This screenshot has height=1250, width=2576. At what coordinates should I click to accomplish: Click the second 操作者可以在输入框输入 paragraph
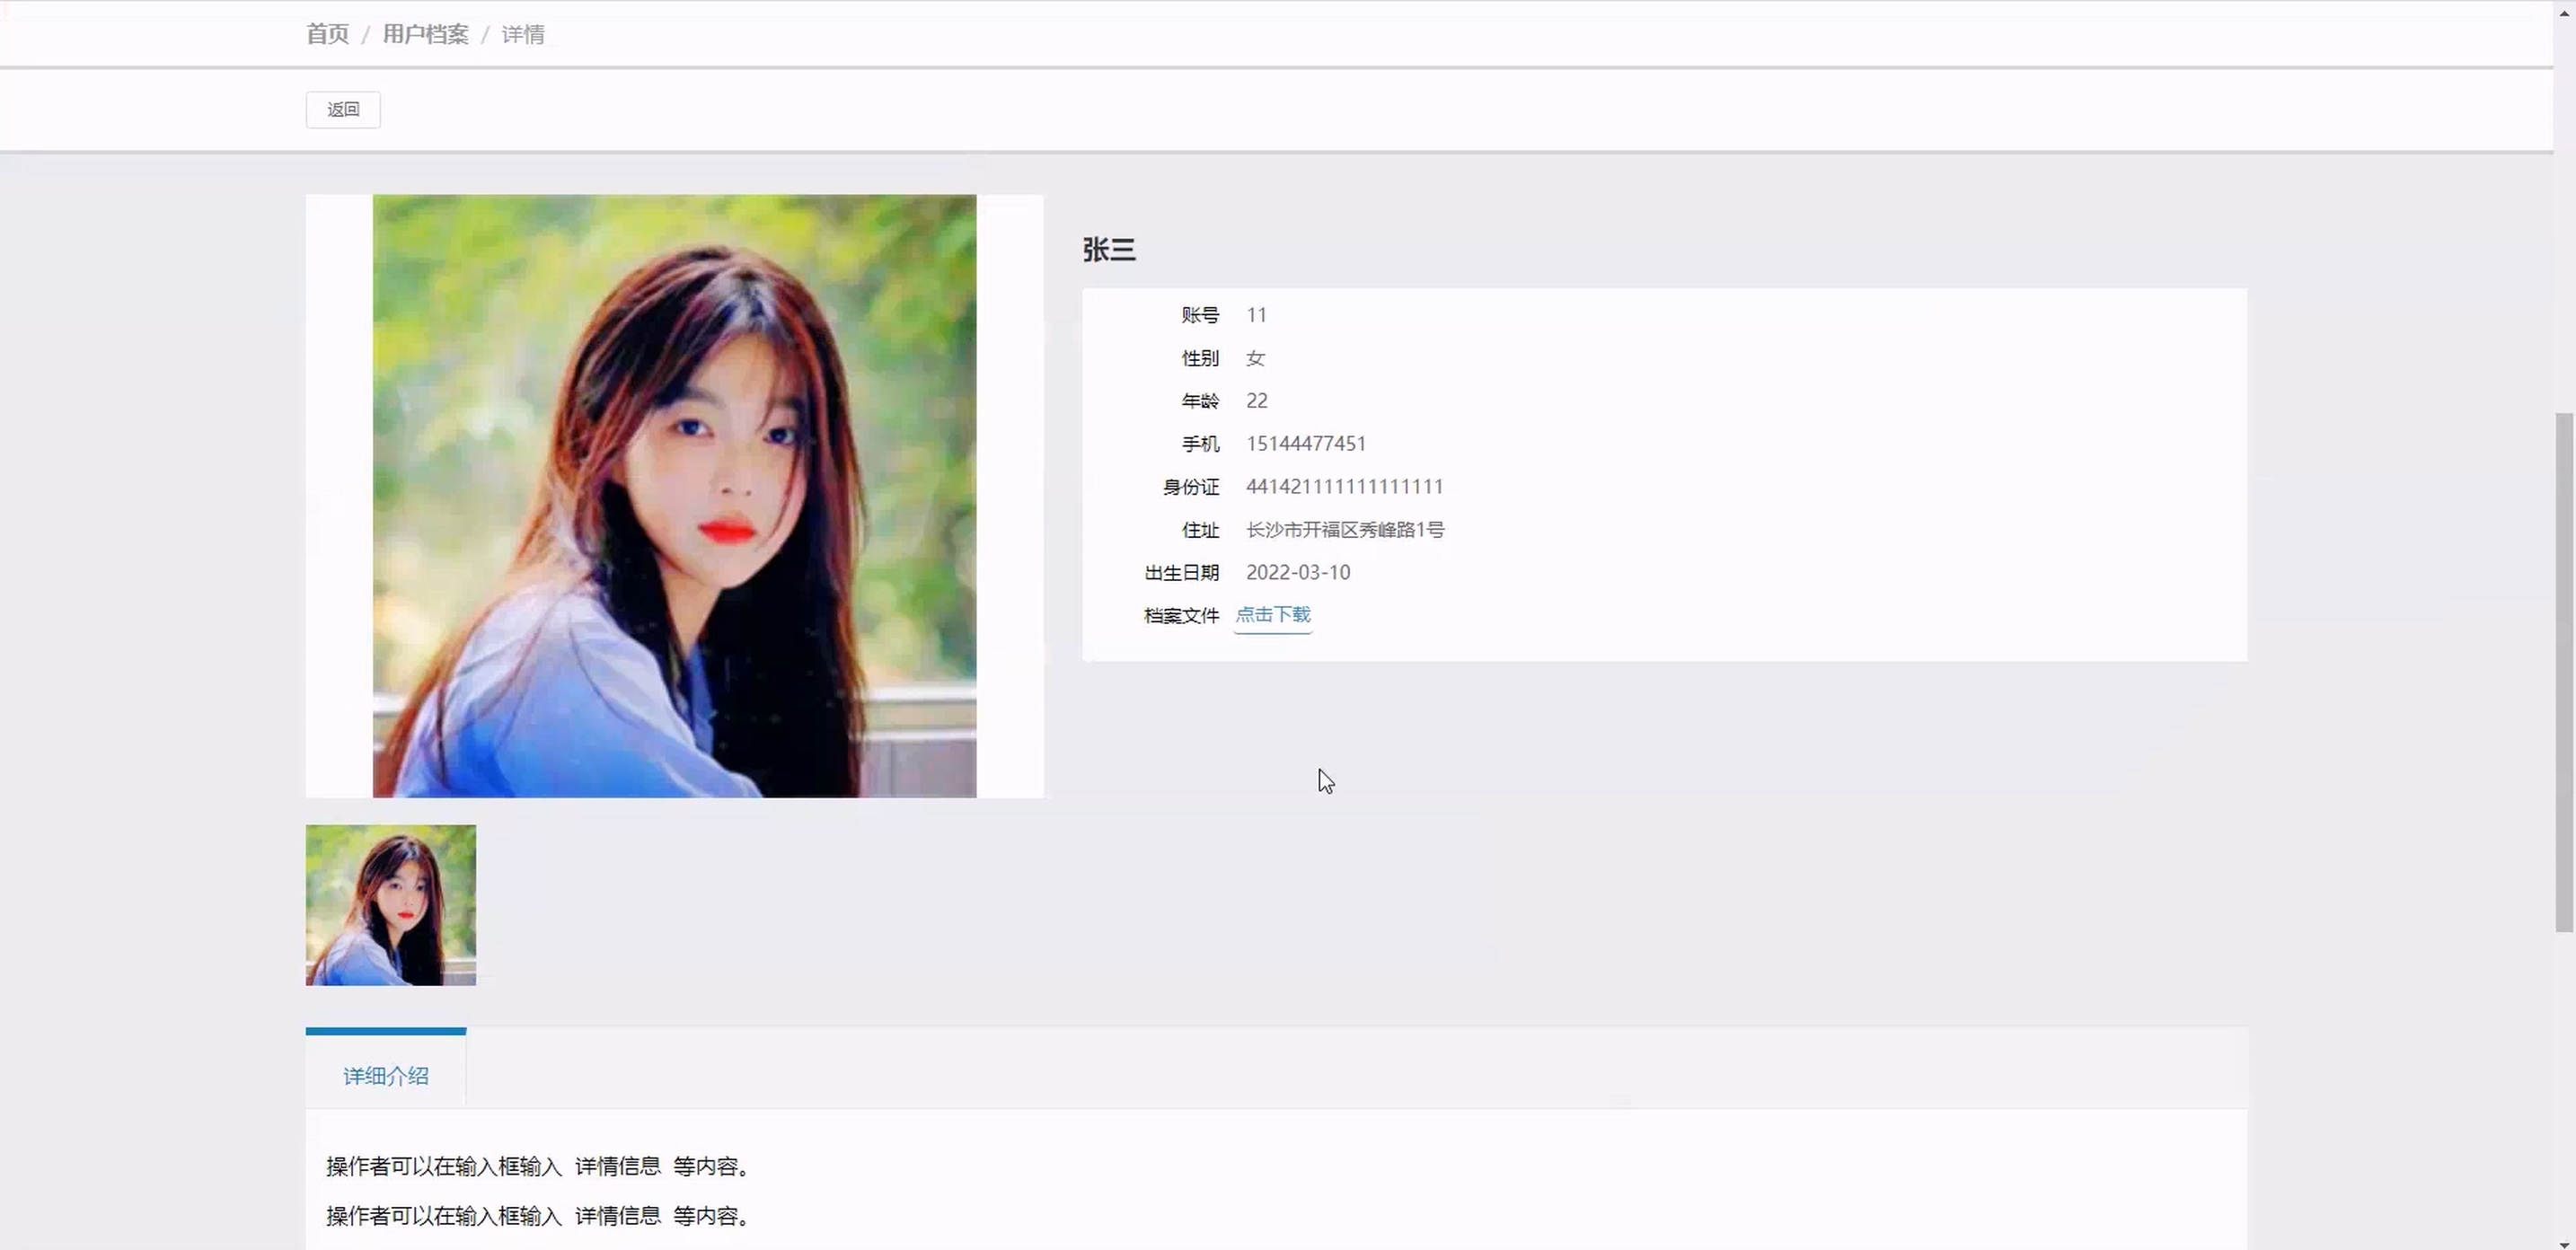tap(538, 1216)
